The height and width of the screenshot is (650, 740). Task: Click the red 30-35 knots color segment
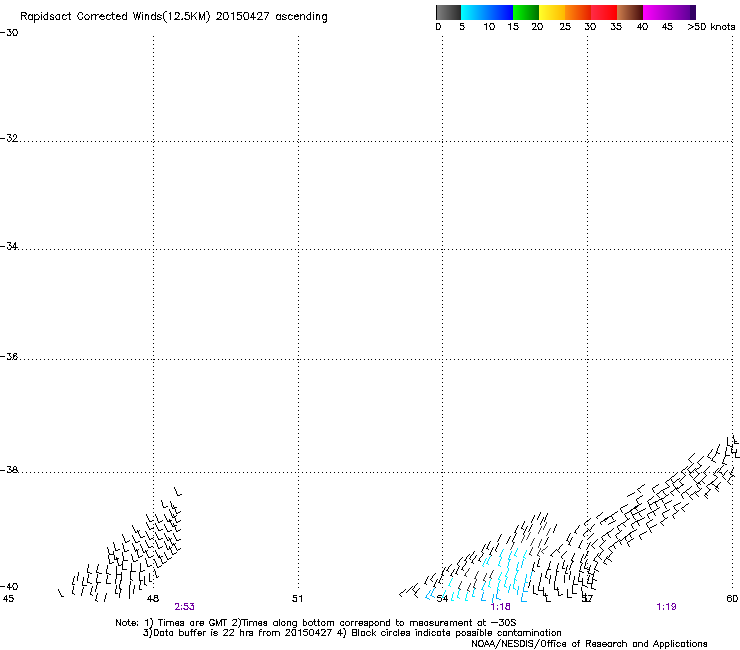click(604, 12)
